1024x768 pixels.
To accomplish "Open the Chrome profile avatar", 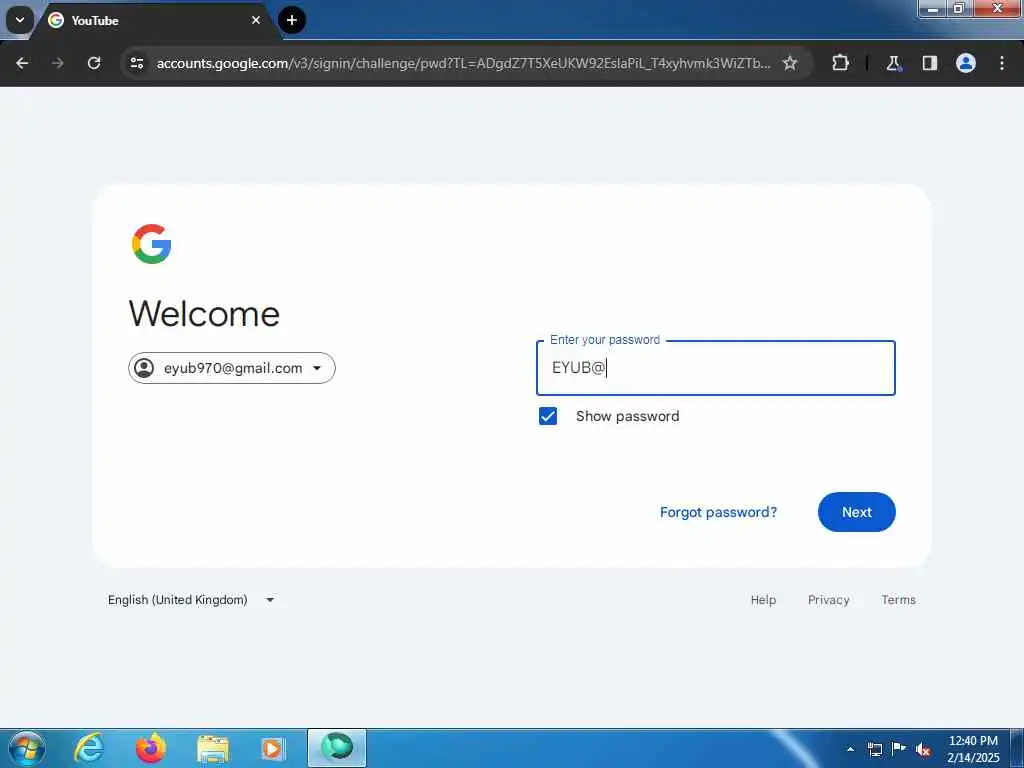I will tap(966, 63).
